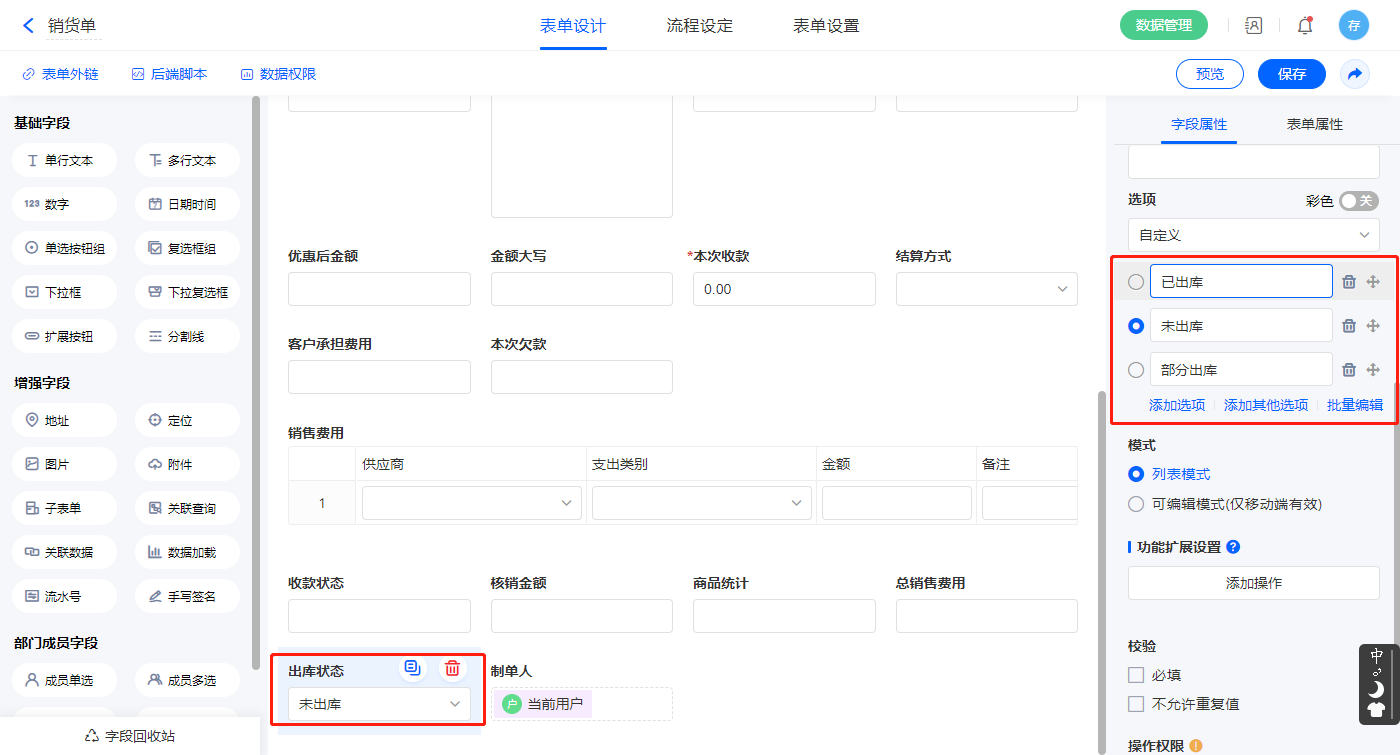Click the help icon beside 功能扩展设置
The width and height of the screenshot is (1400, 755).
tap(1233, 547)
